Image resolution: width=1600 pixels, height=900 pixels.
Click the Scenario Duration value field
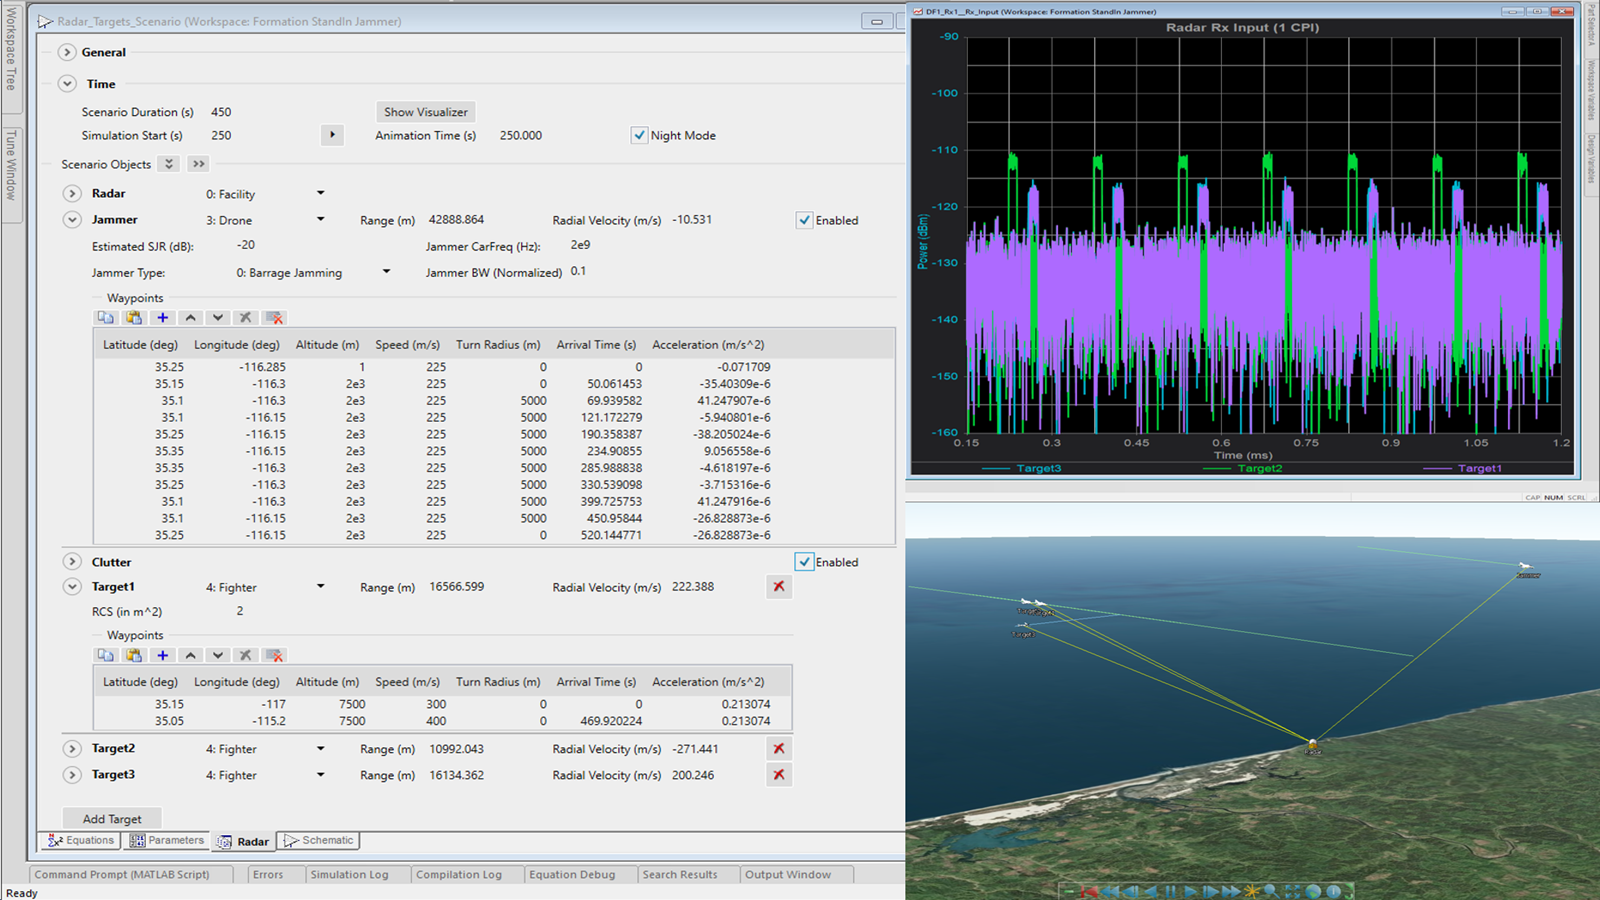(222, 112)
